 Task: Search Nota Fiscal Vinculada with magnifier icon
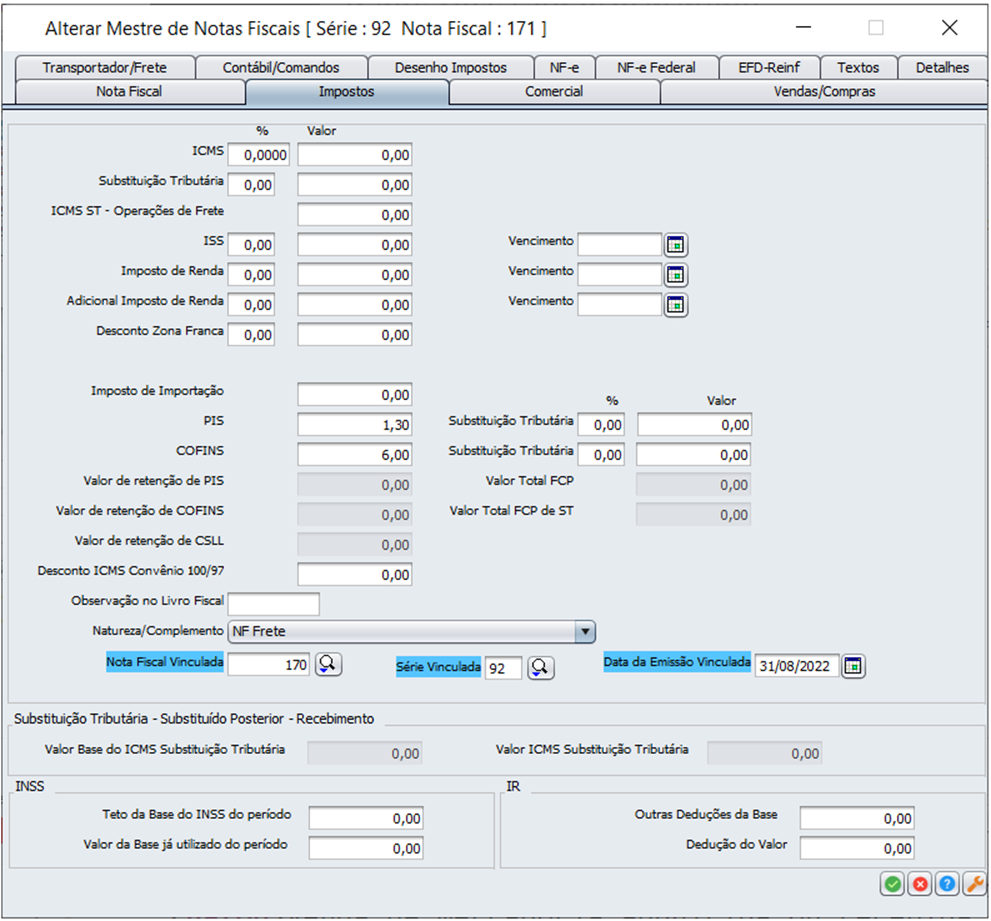tap(328, 664)
